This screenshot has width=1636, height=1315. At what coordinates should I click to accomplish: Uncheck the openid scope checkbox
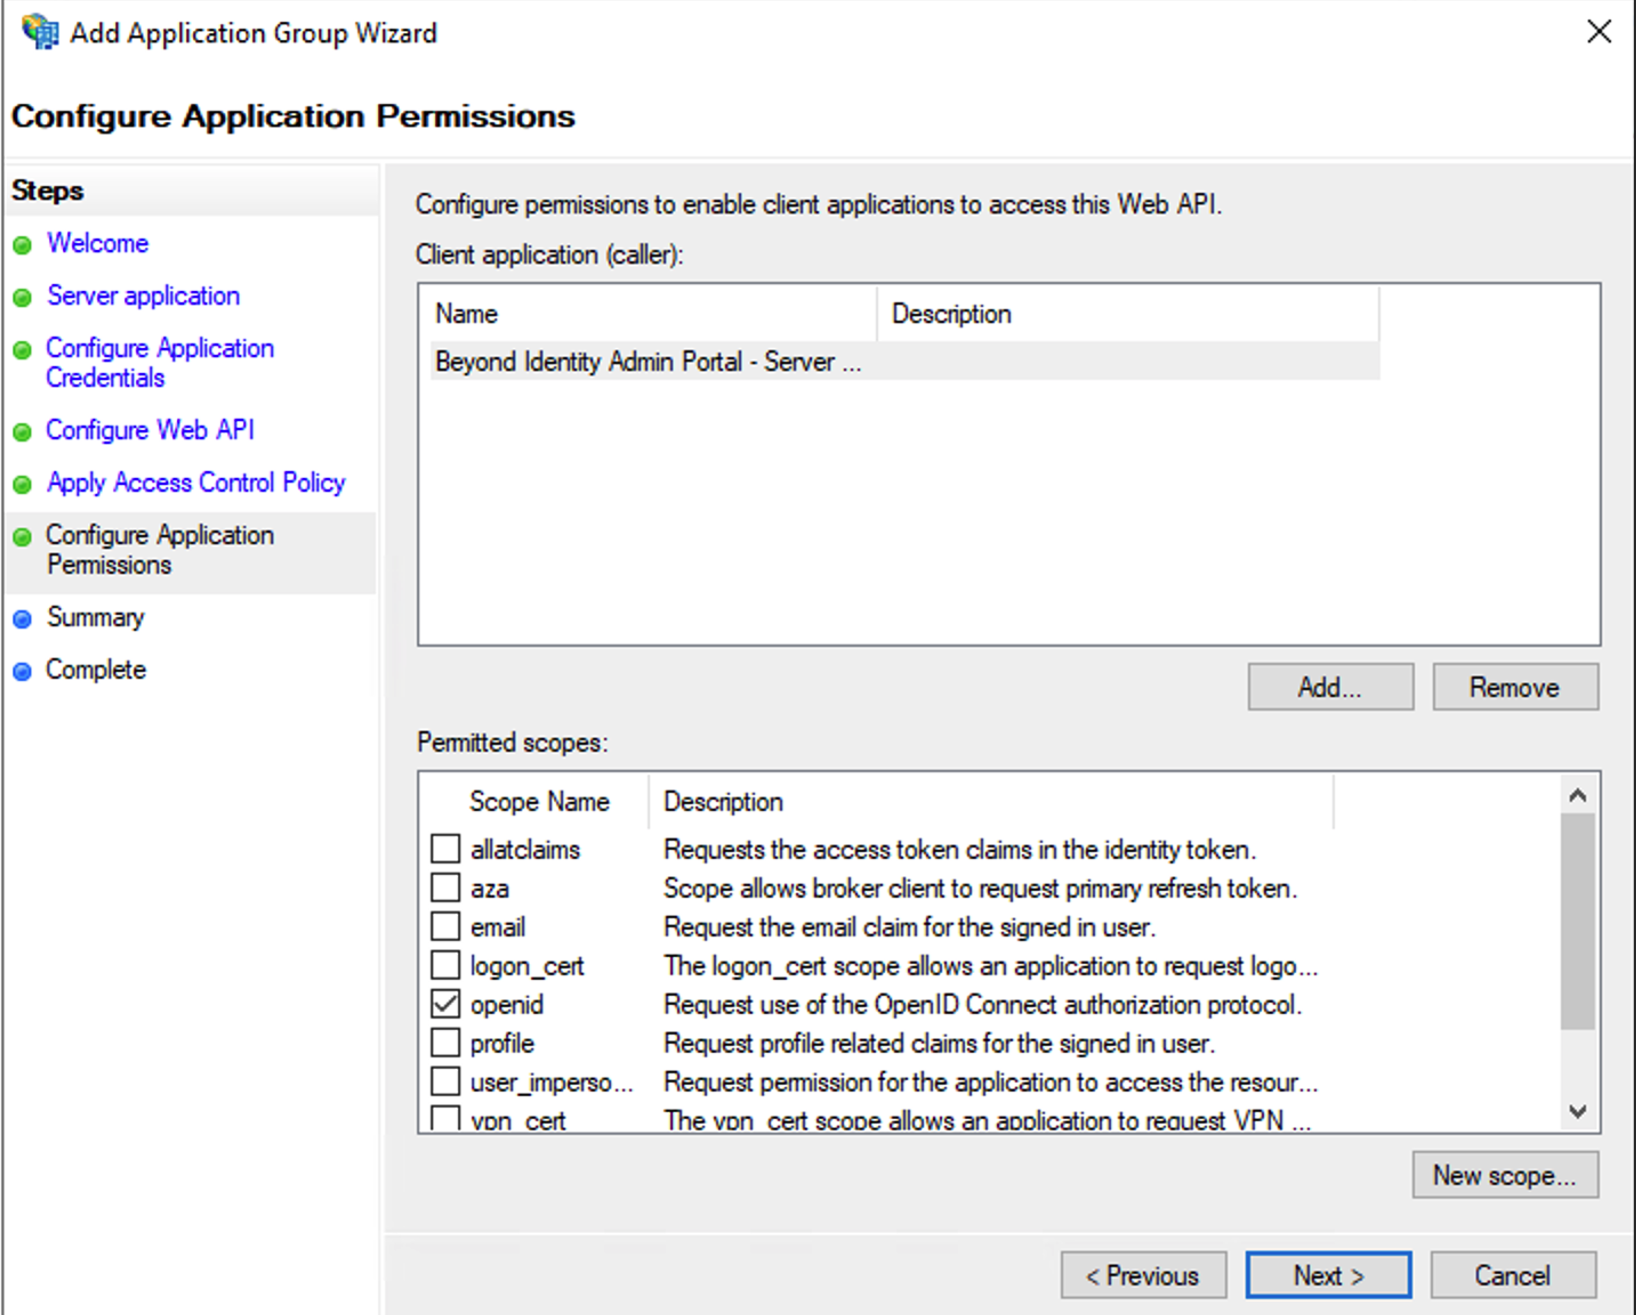pos(445,1004)
